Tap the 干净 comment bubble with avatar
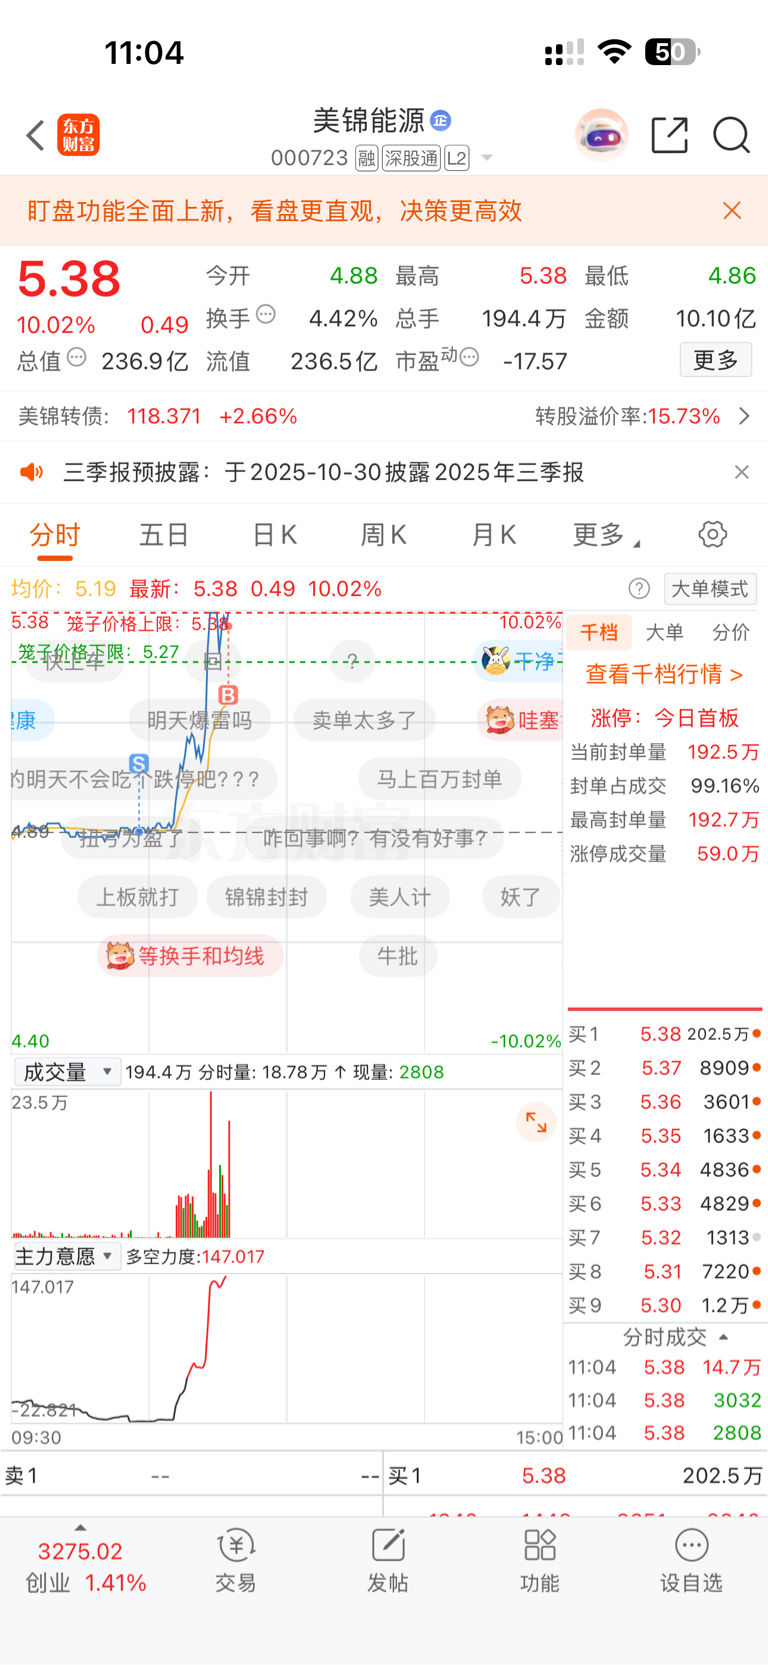Screen dimensions: 768x1665 coord(520,661)
